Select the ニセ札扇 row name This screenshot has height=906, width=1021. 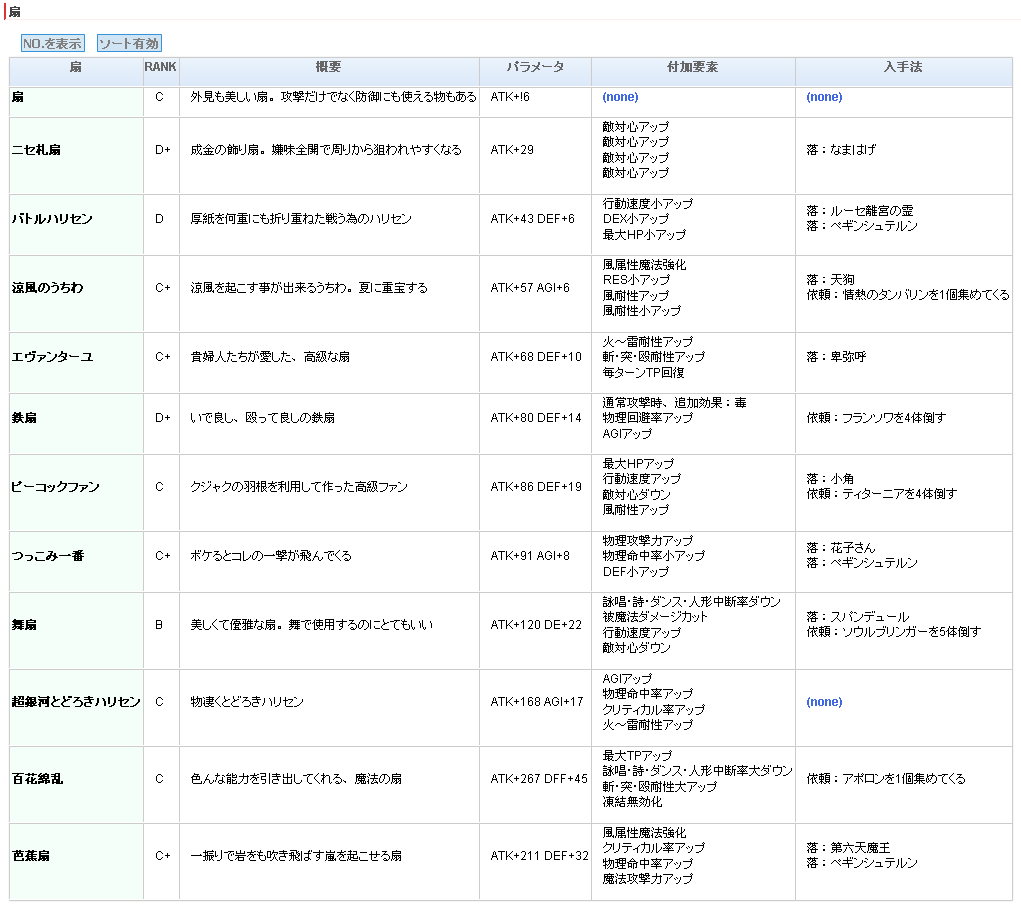(x=36, y=150)
